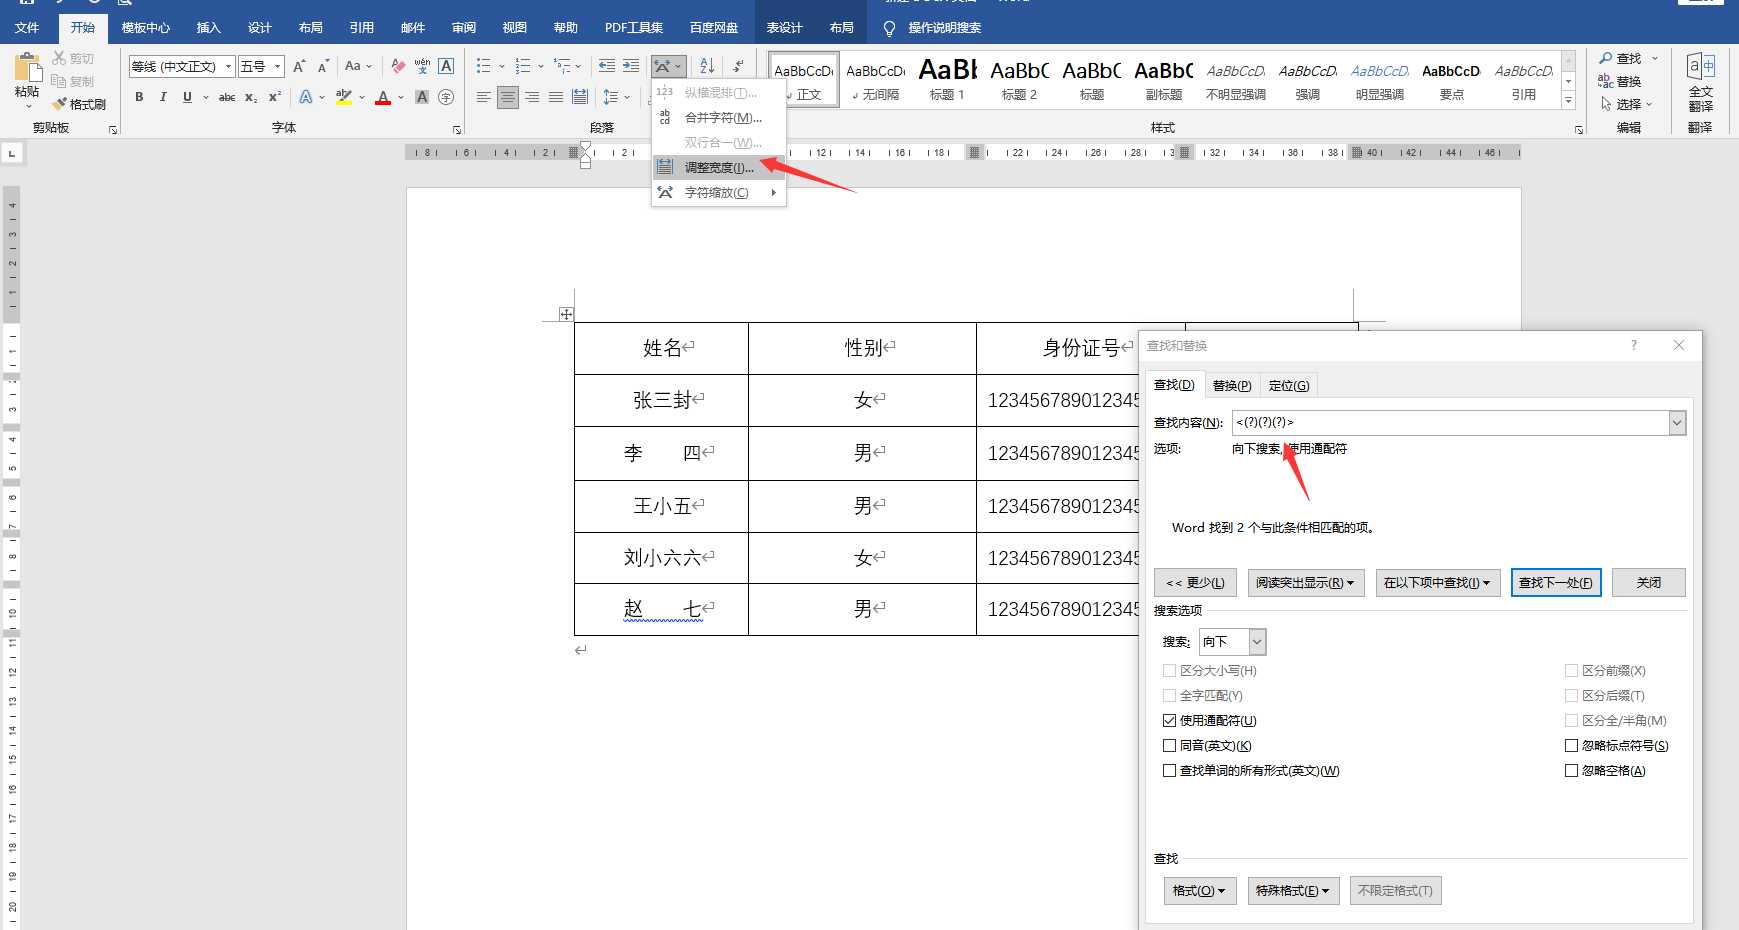Toggle Italic formatting in the ribbon

(163, 97)
